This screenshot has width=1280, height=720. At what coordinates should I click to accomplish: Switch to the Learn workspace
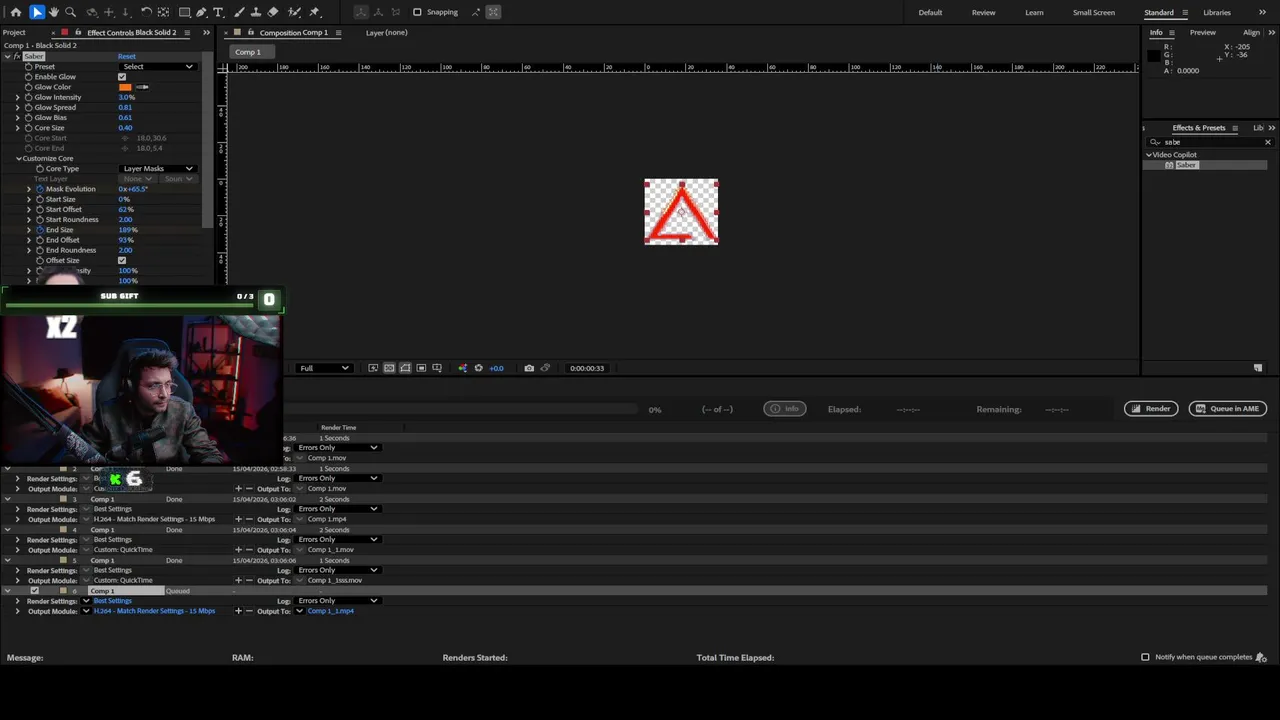click(1034, 12)
